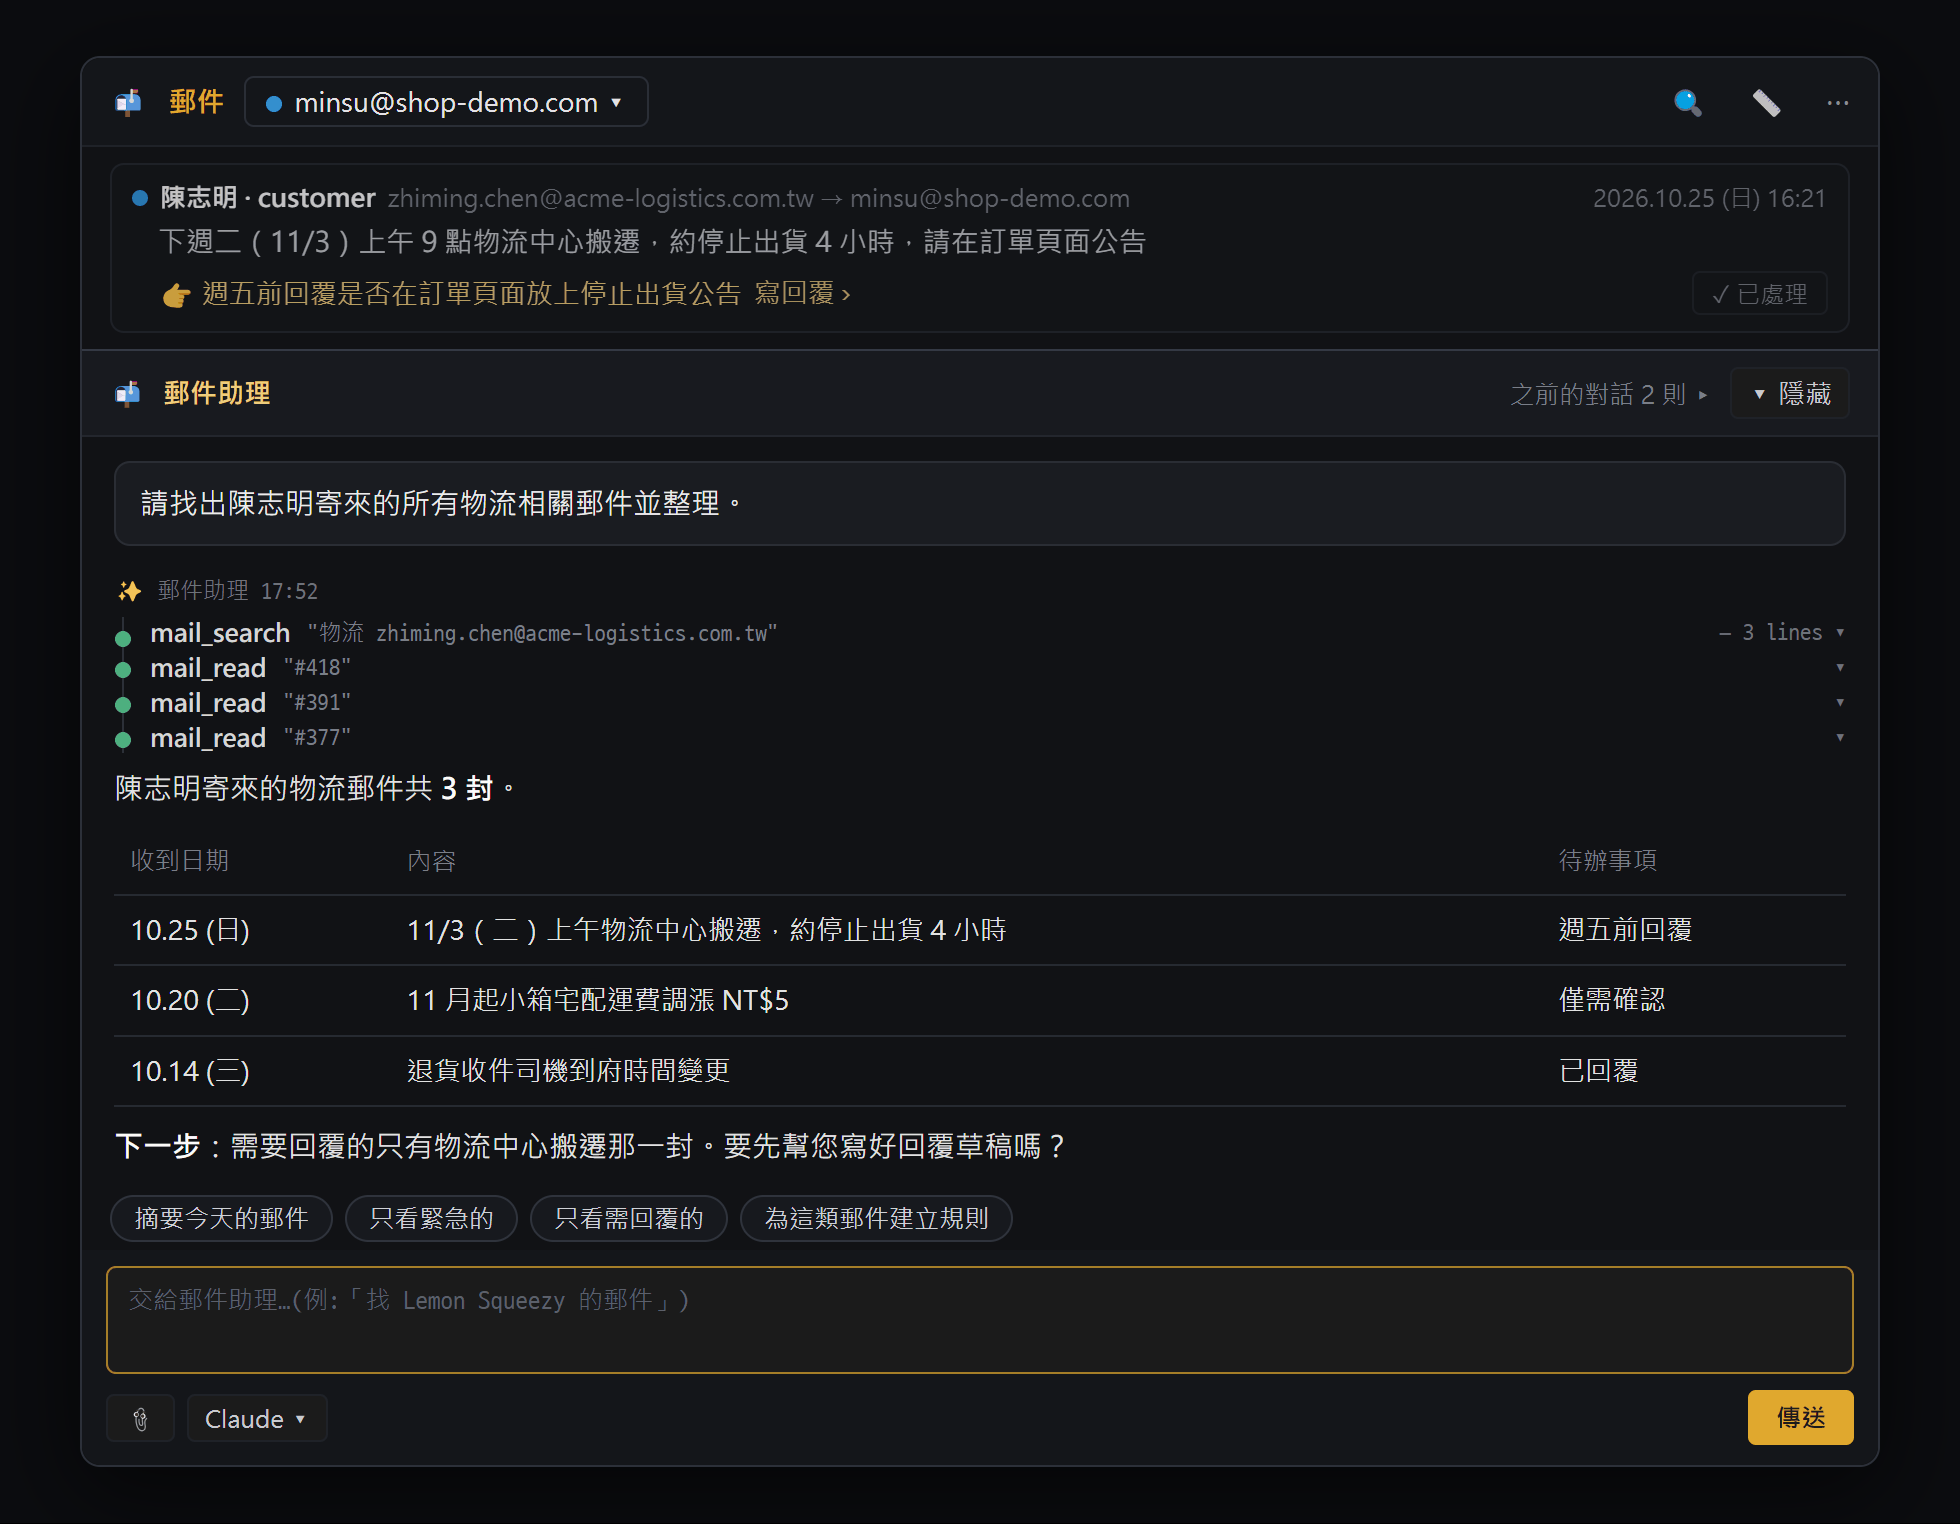The height and width of the screenshot is (1524, 1960).
Task: Open the Claude model selector dropdown
Action: point(257,1419)
